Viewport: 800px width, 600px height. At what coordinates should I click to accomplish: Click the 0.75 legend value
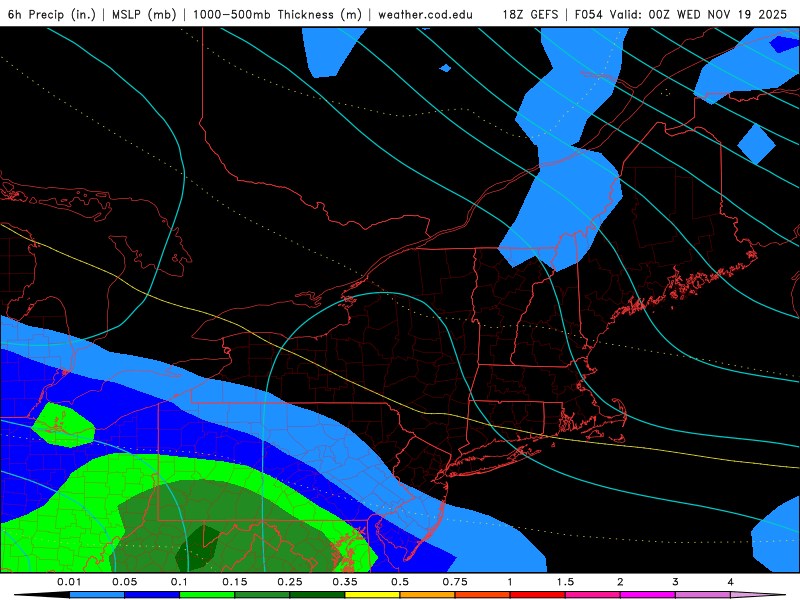point(455,582)
